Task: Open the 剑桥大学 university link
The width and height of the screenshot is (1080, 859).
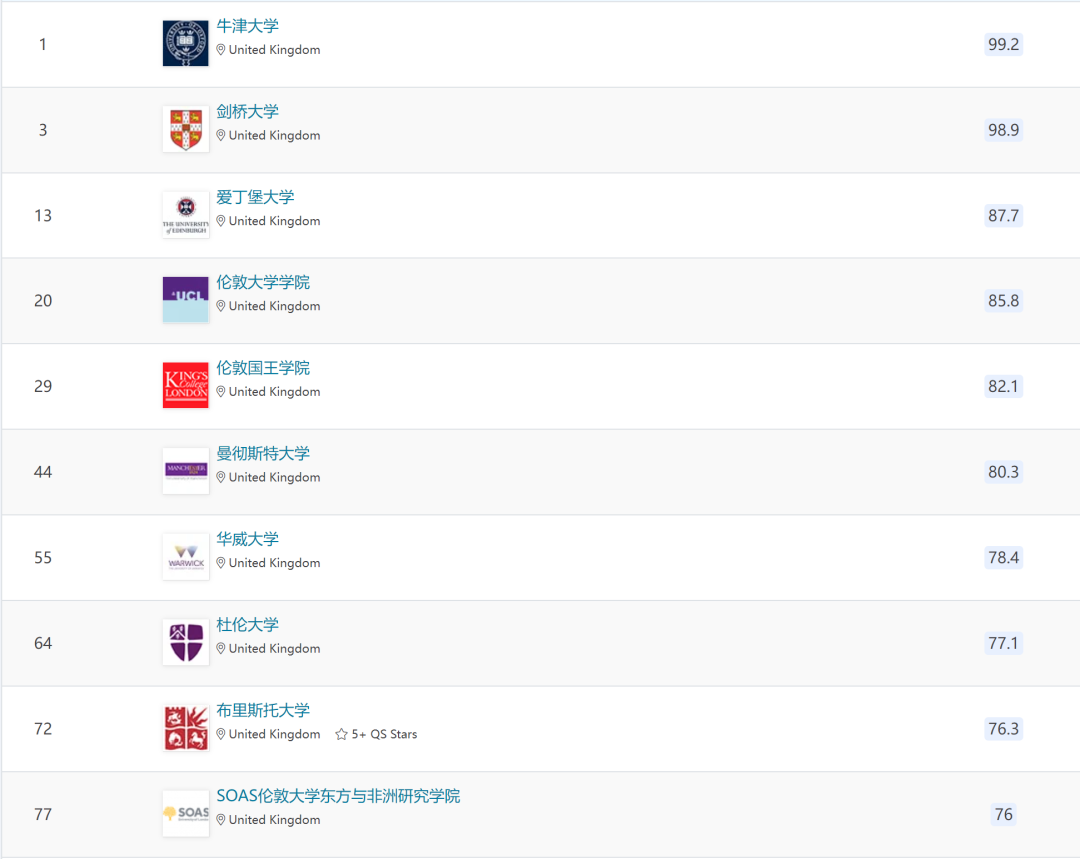Action: tap(247, 112)
